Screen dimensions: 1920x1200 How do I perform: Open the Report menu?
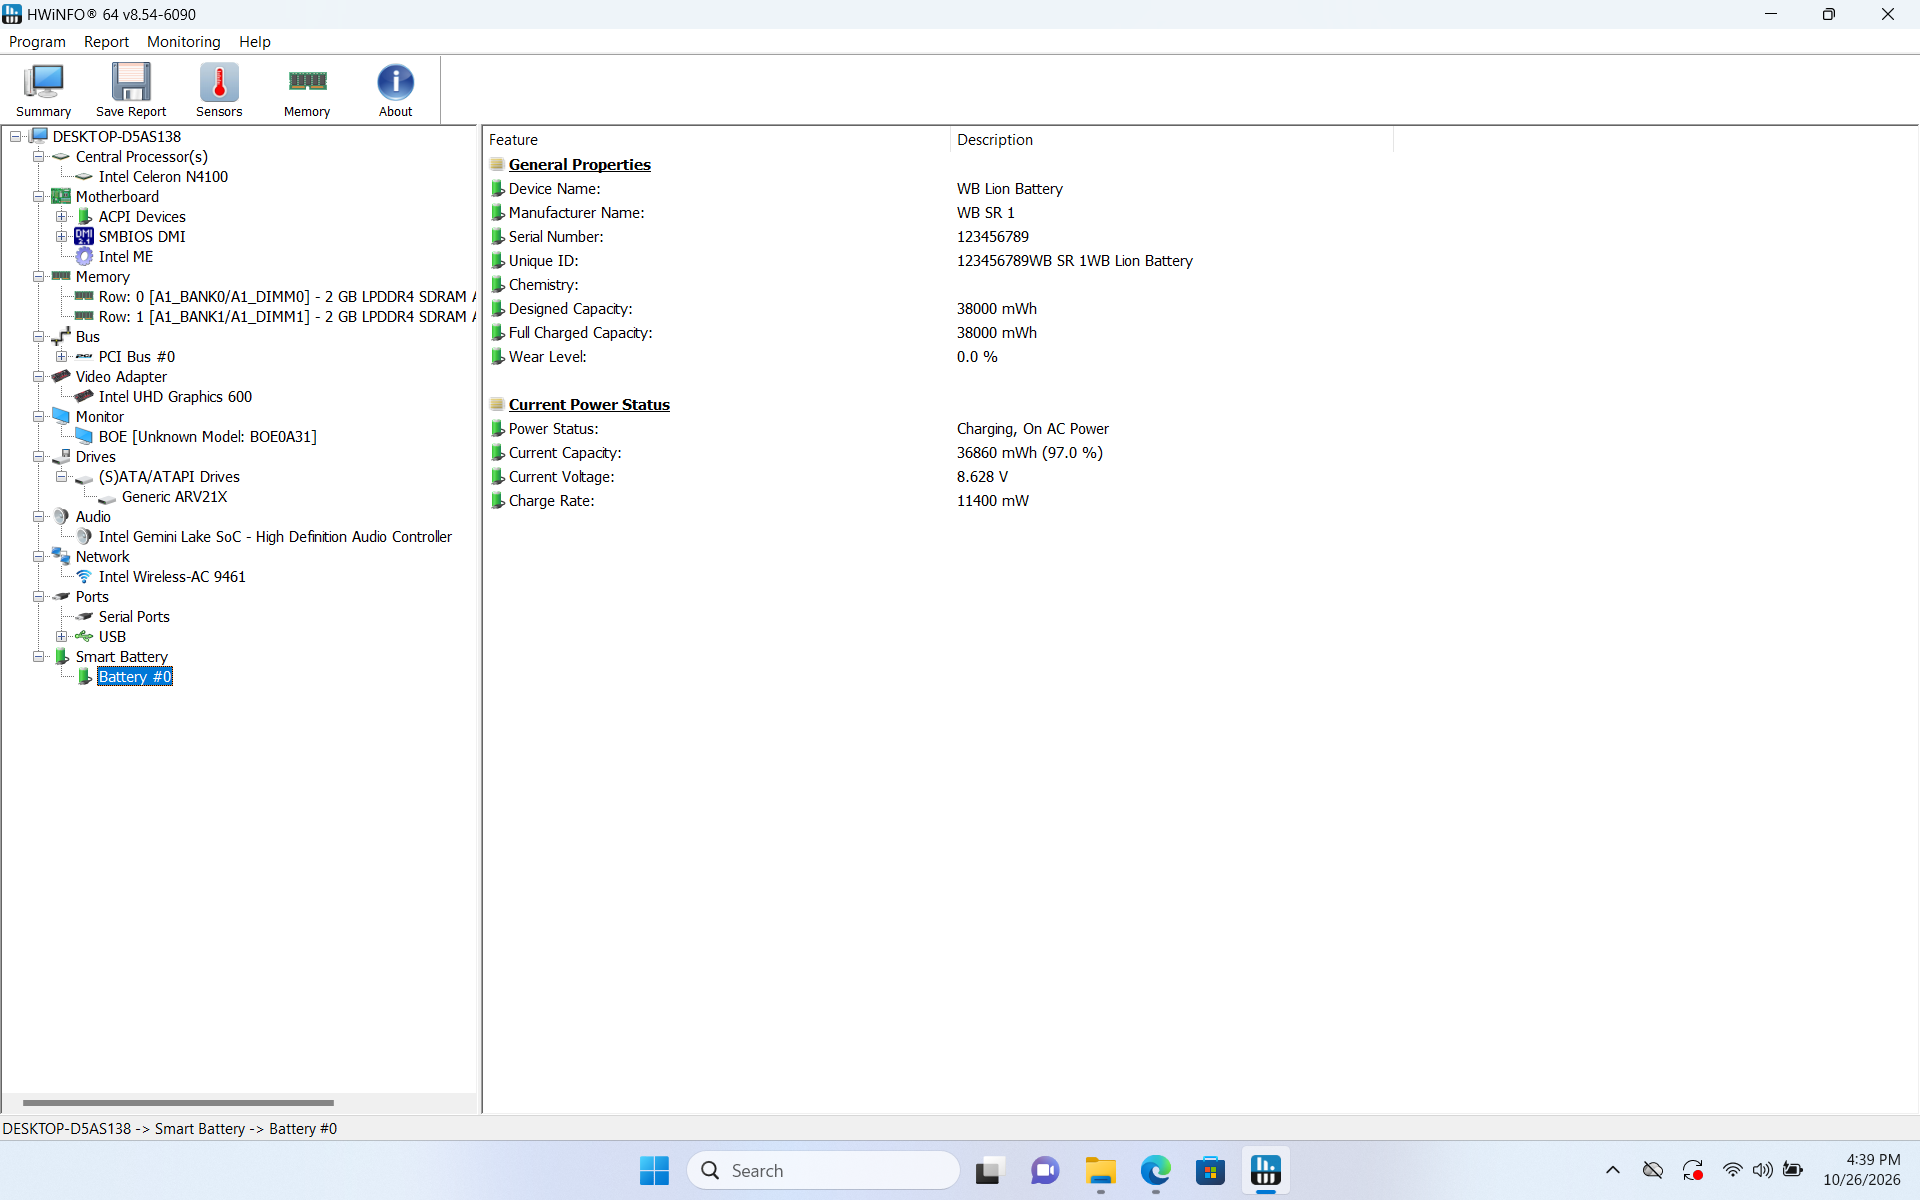[106, 42]
